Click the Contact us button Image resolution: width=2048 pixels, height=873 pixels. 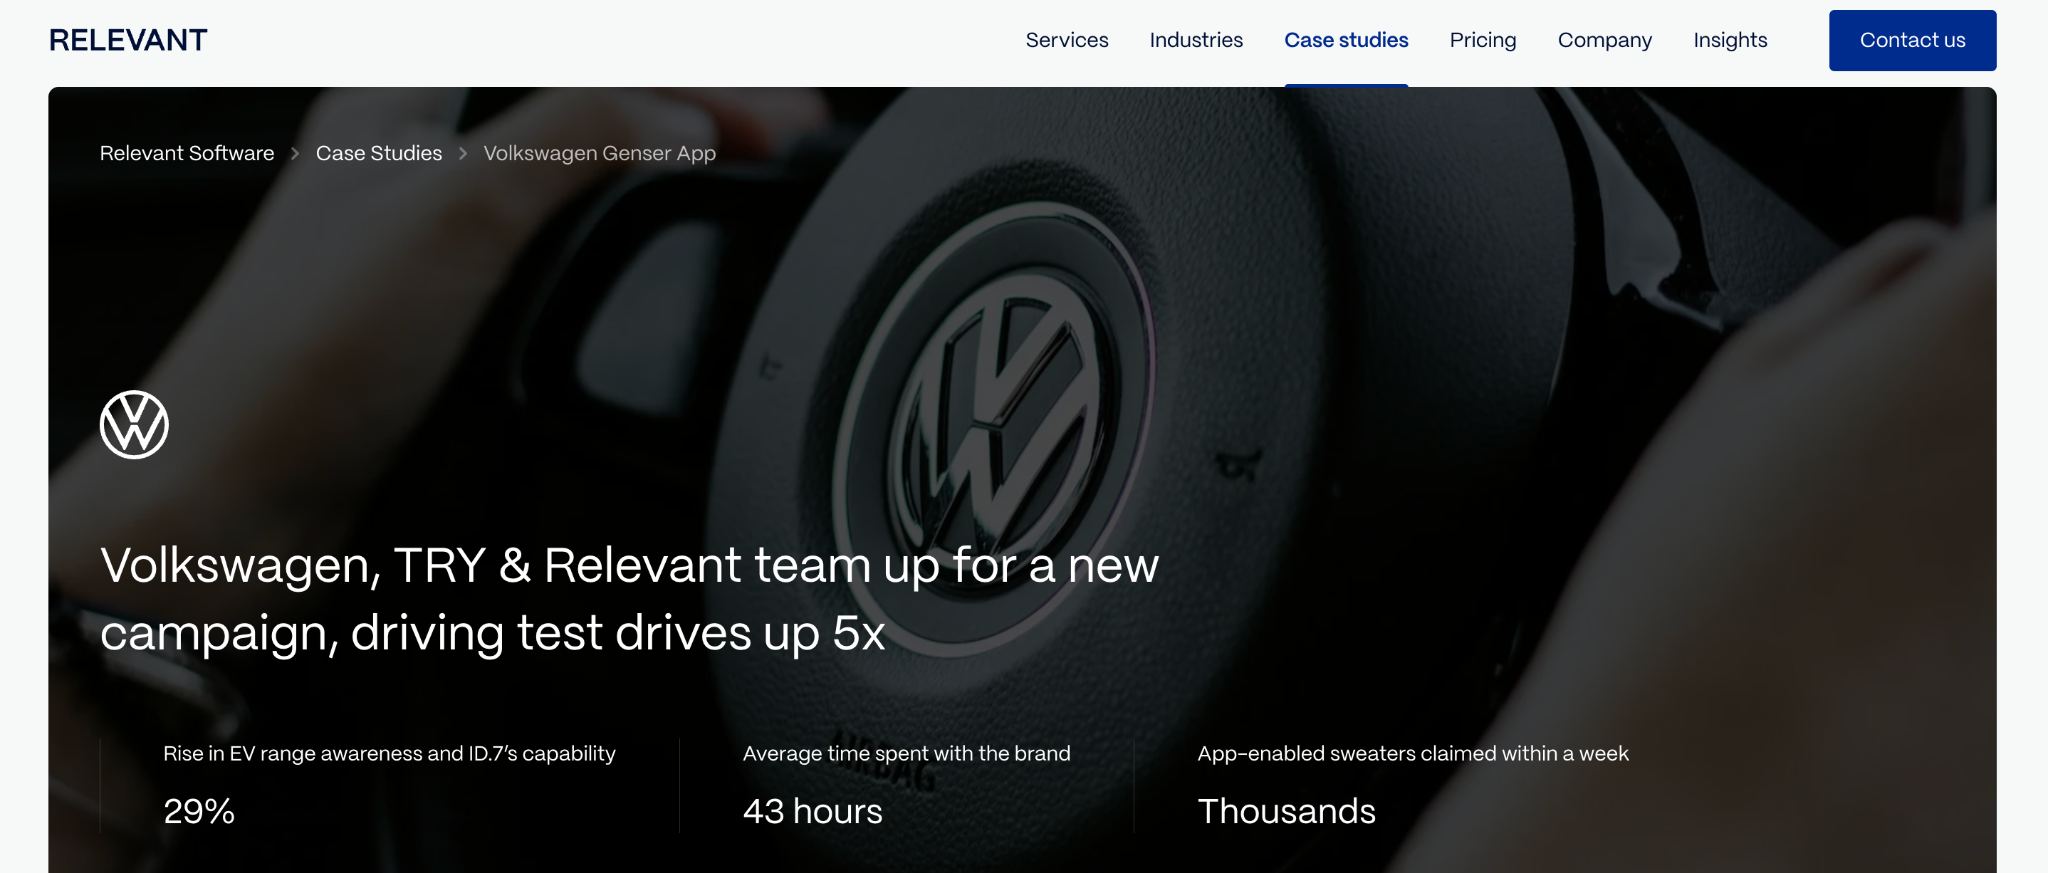1913,40
